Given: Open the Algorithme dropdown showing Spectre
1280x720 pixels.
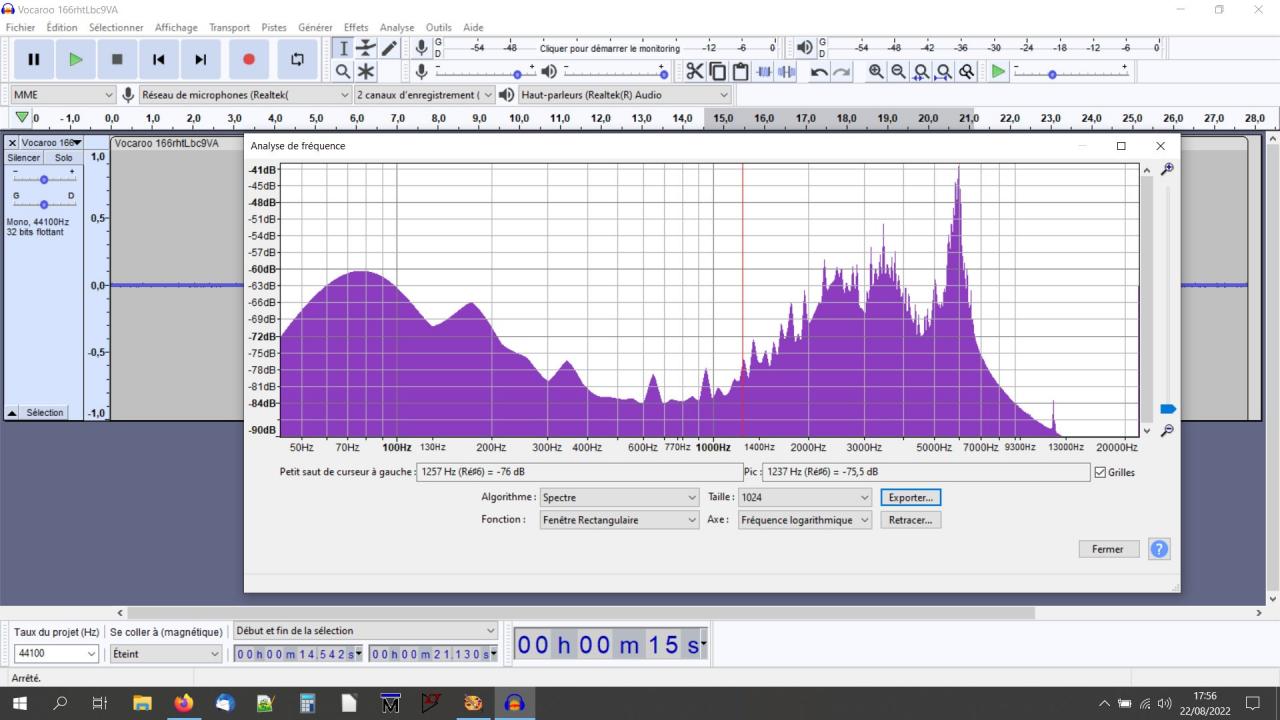Looking at the screenshot, I should (619, 497).
